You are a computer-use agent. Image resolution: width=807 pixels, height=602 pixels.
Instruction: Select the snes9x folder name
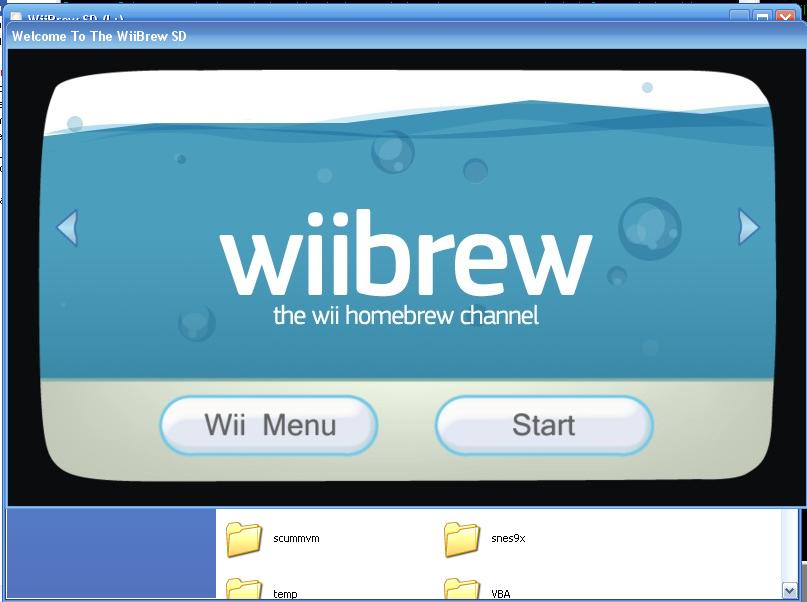(x=508, y=539)
